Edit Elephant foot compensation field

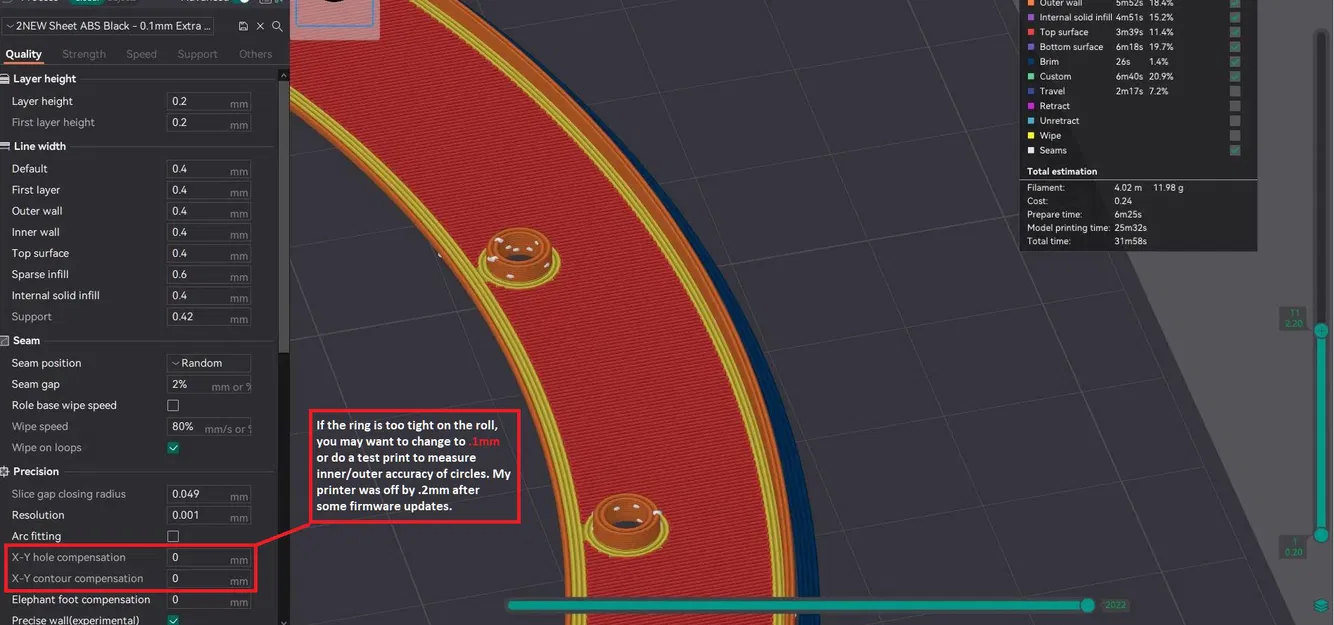pyautogui.click(x=208, y=600)
